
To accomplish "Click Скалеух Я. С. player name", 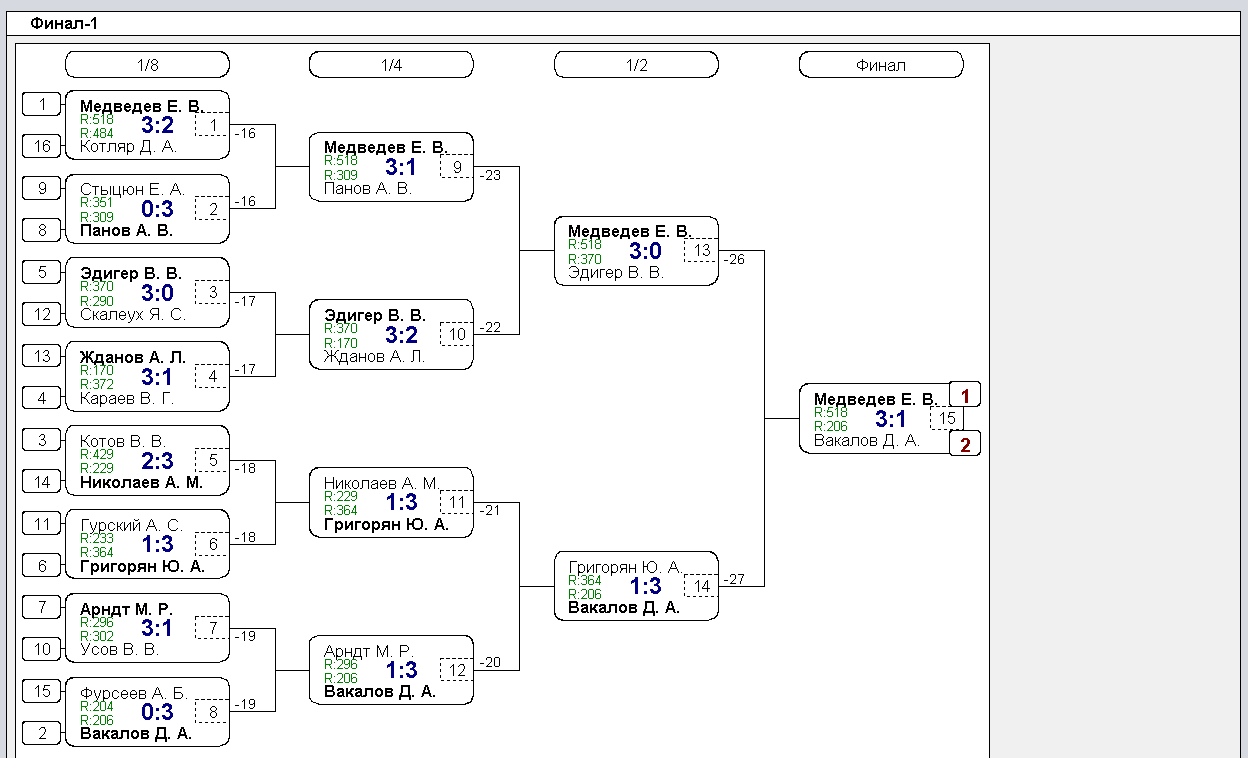I will 133,314.
